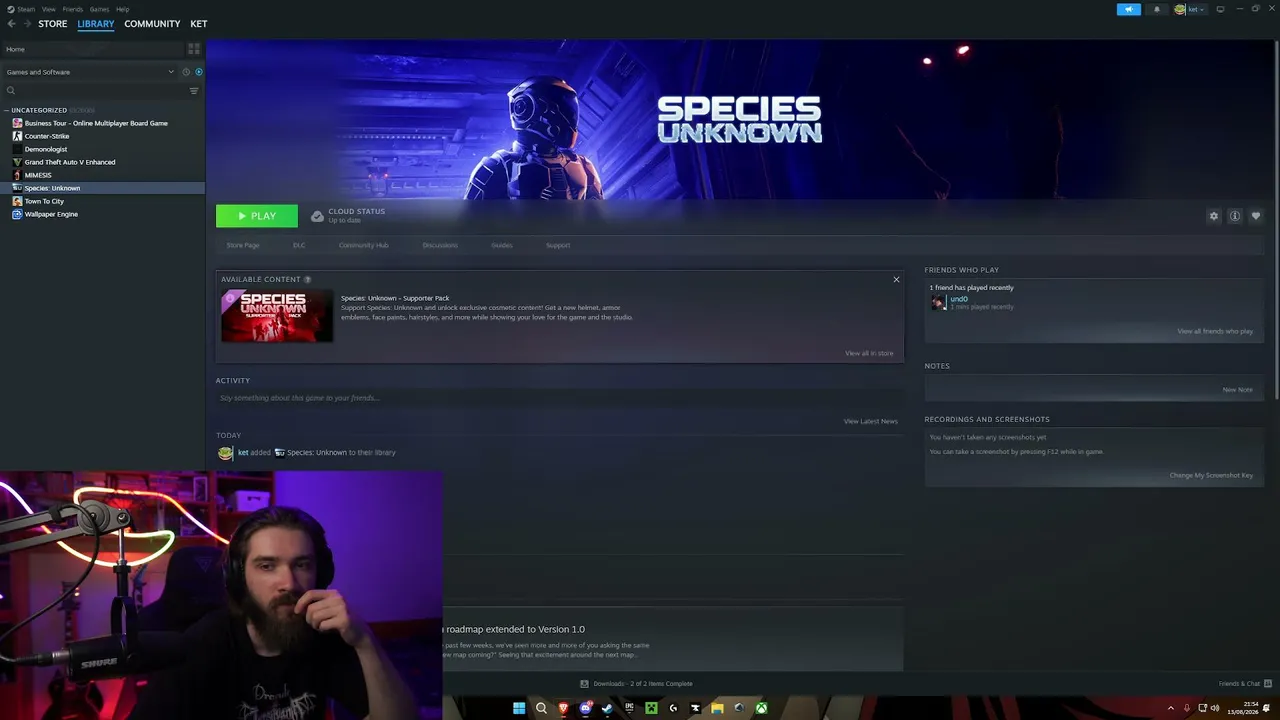1280x720 pixels.
Task: Open the library advanced filter options
Action: point(194,91)
